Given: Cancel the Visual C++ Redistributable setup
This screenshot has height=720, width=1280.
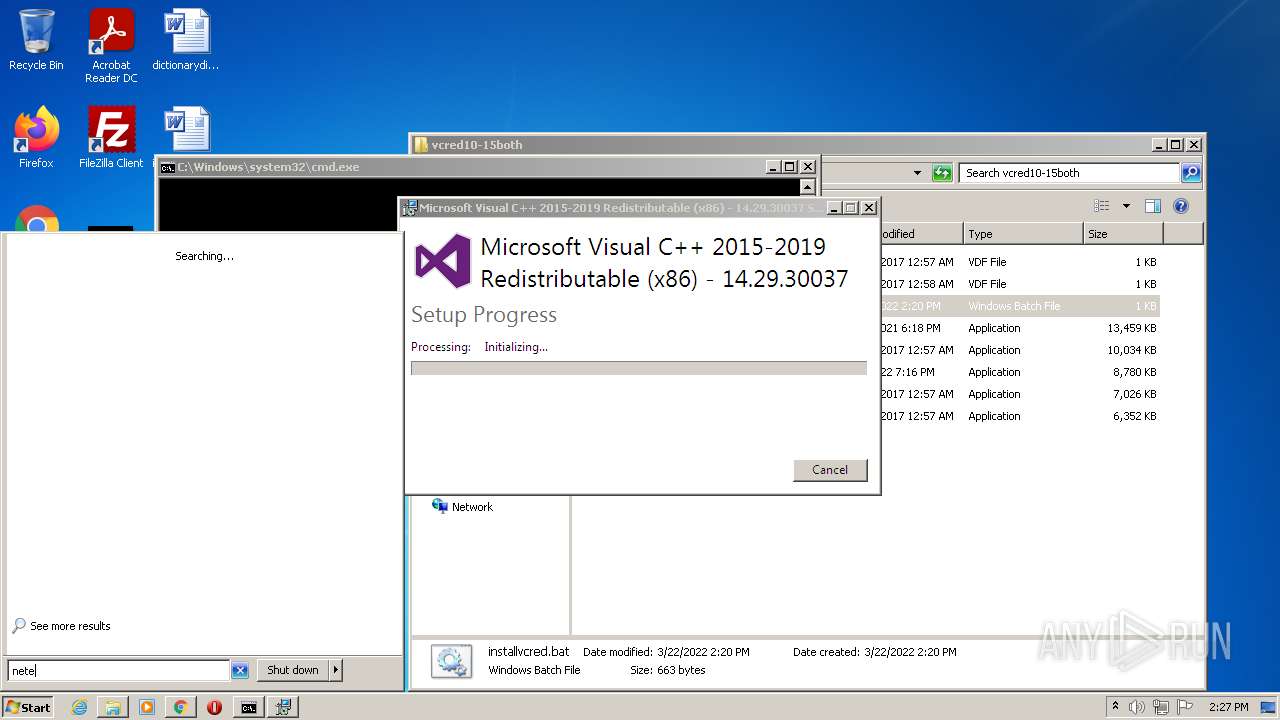Looking at the screenshot, I should (x=830, y=470).
